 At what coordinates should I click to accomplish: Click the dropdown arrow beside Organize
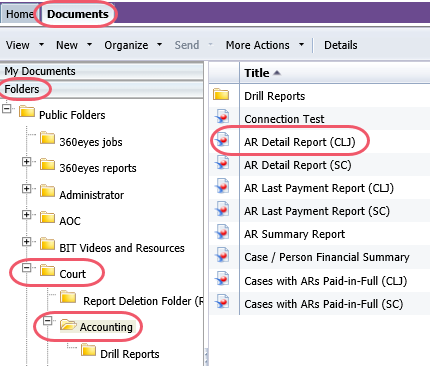(x=160, y=44)
